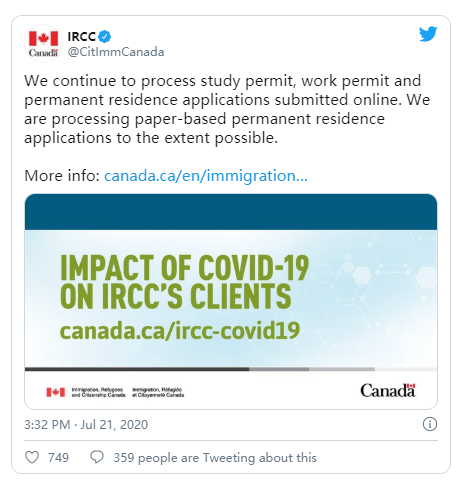Like the tweet with heart icon
The width and height of the screenshot is (466, 485).
point(32,457)
